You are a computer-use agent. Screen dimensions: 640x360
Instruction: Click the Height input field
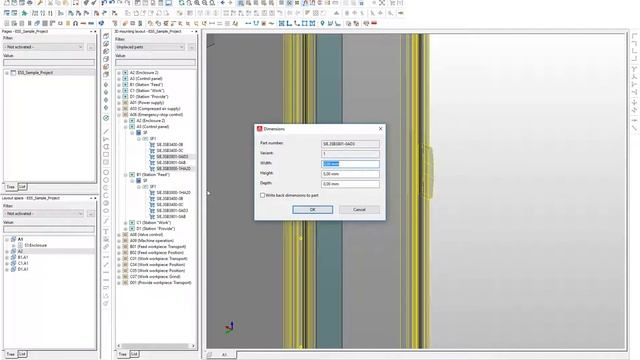point(350,174)
